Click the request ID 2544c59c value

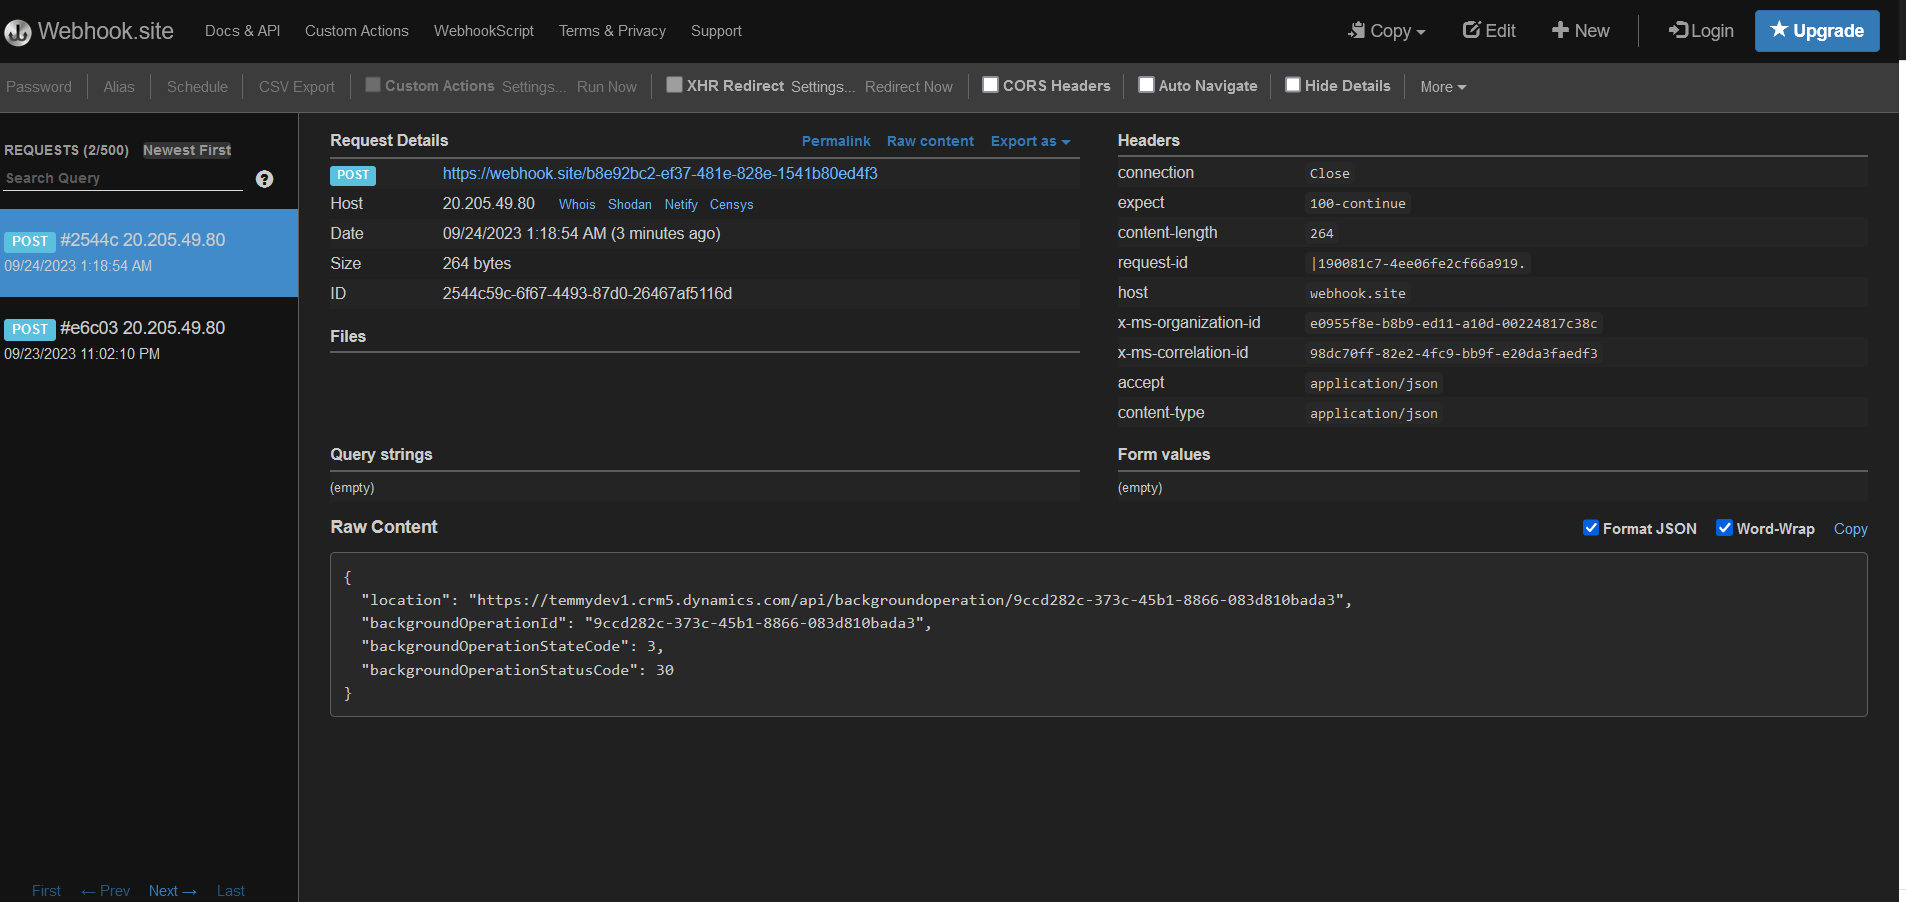click(x=587, y=294)
